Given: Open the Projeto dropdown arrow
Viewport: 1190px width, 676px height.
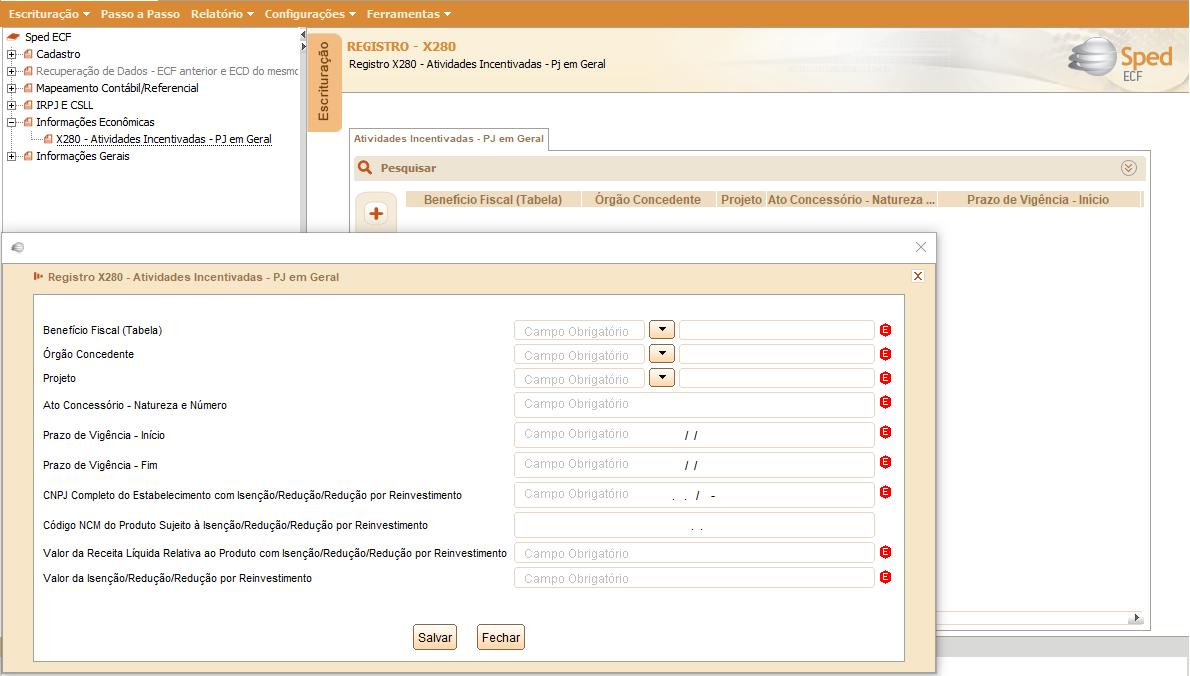Looking at the screenshot, I should tap(662, 378).
